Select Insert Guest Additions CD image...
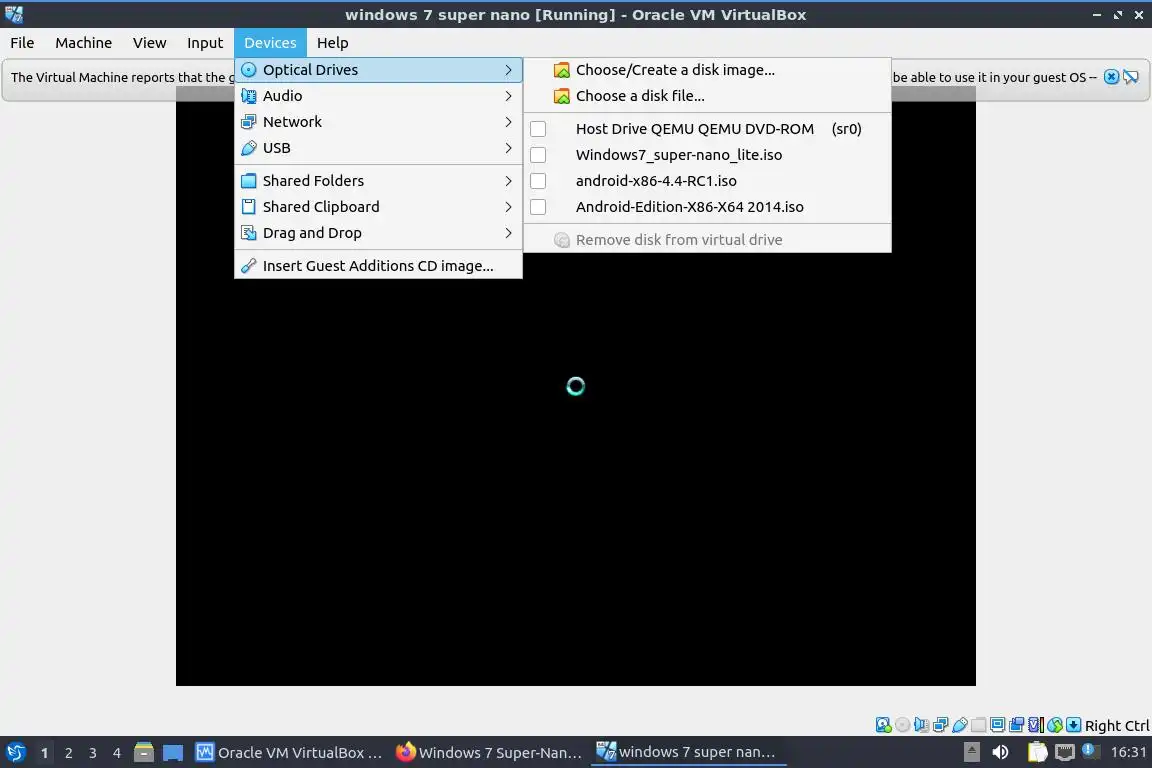The image size is (1152, 768). tap(378, 266)
